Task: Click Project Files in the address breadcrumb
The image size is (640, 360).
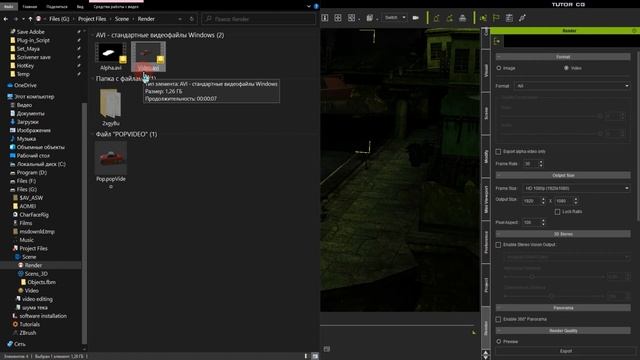Action: click(92, 19)
